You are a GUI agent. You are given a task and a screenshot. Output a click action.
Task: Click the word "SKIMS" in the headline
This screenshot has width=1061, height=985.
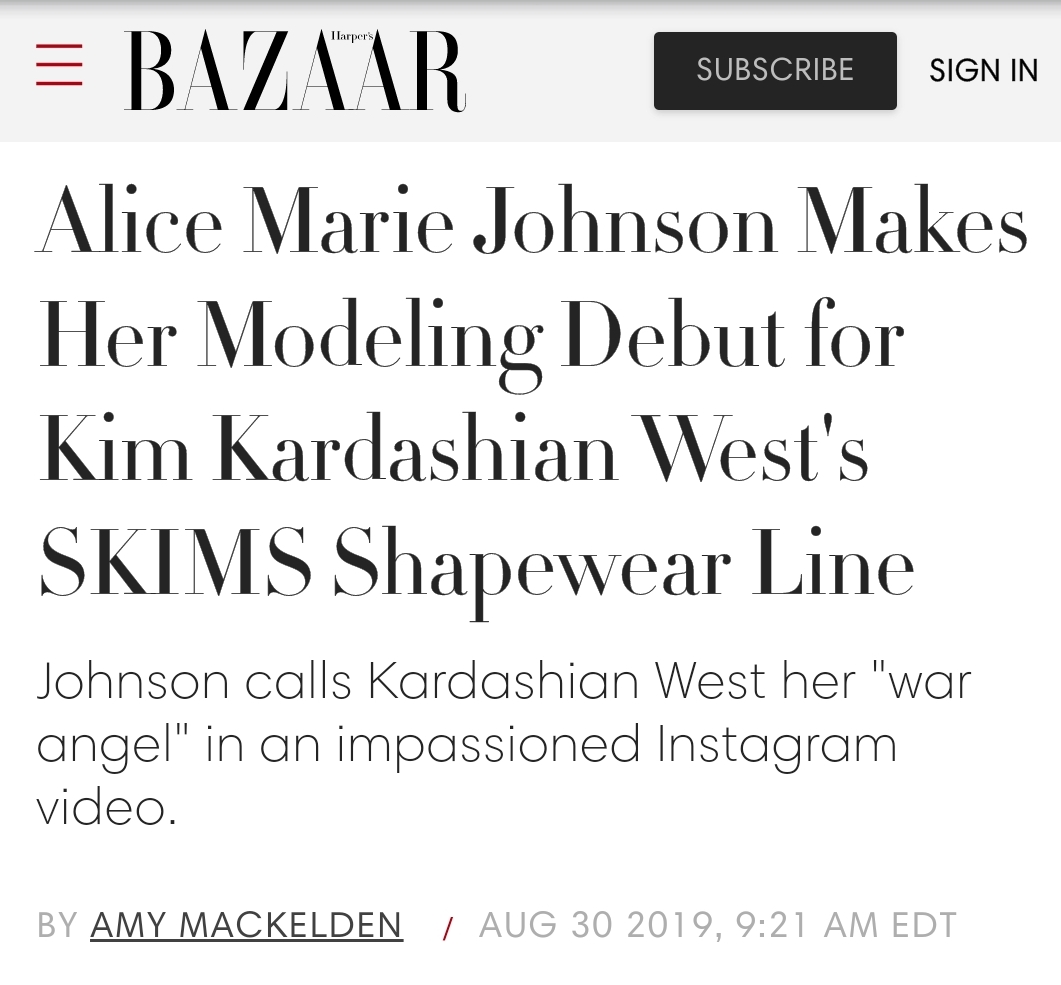(x=176, y=562)
